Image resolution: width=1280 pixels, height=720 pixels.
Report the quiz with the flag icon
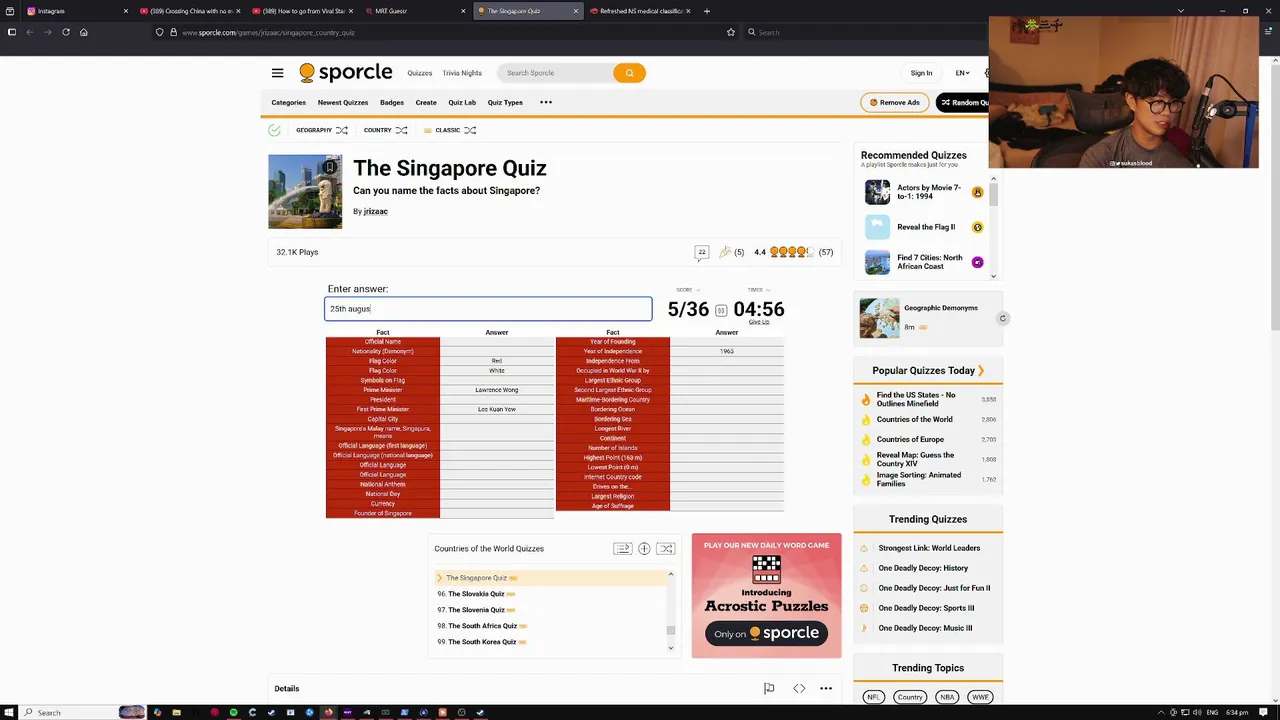click(x=769, y=688)
